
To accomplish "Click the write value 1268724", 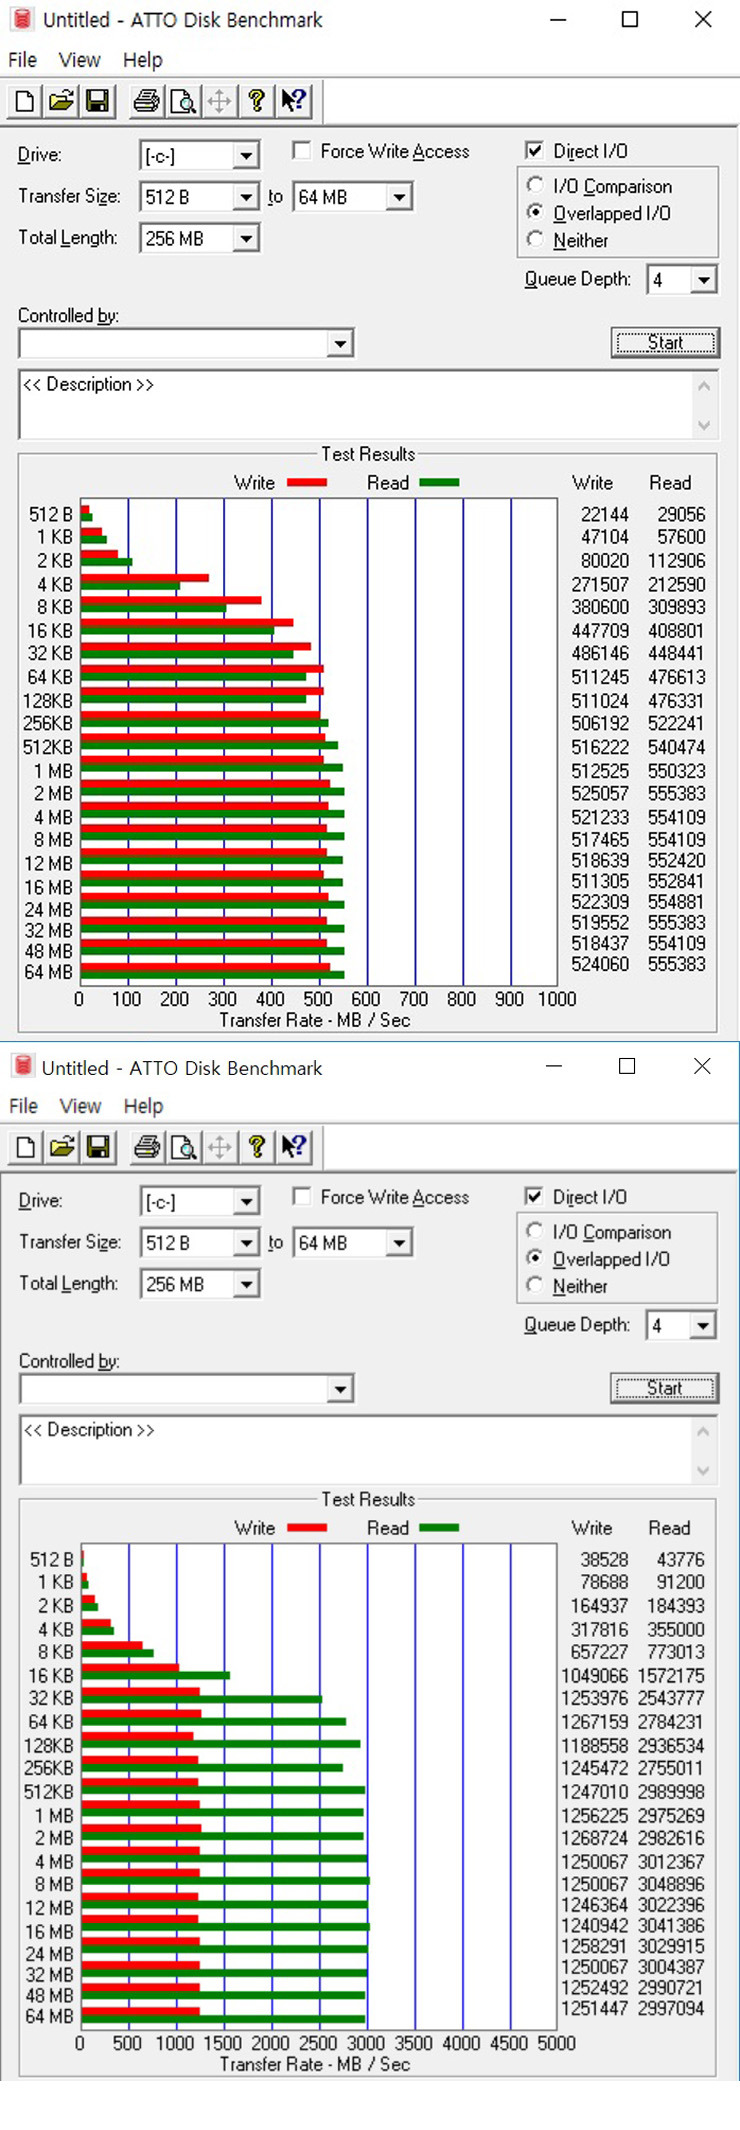I will pyautogui.click(x=595, y=1838).
